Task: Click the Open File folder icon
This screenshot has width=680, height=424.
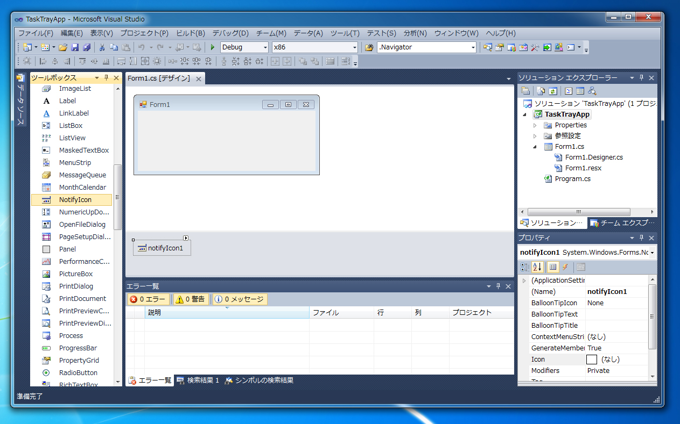Action: tap(63, 47)
